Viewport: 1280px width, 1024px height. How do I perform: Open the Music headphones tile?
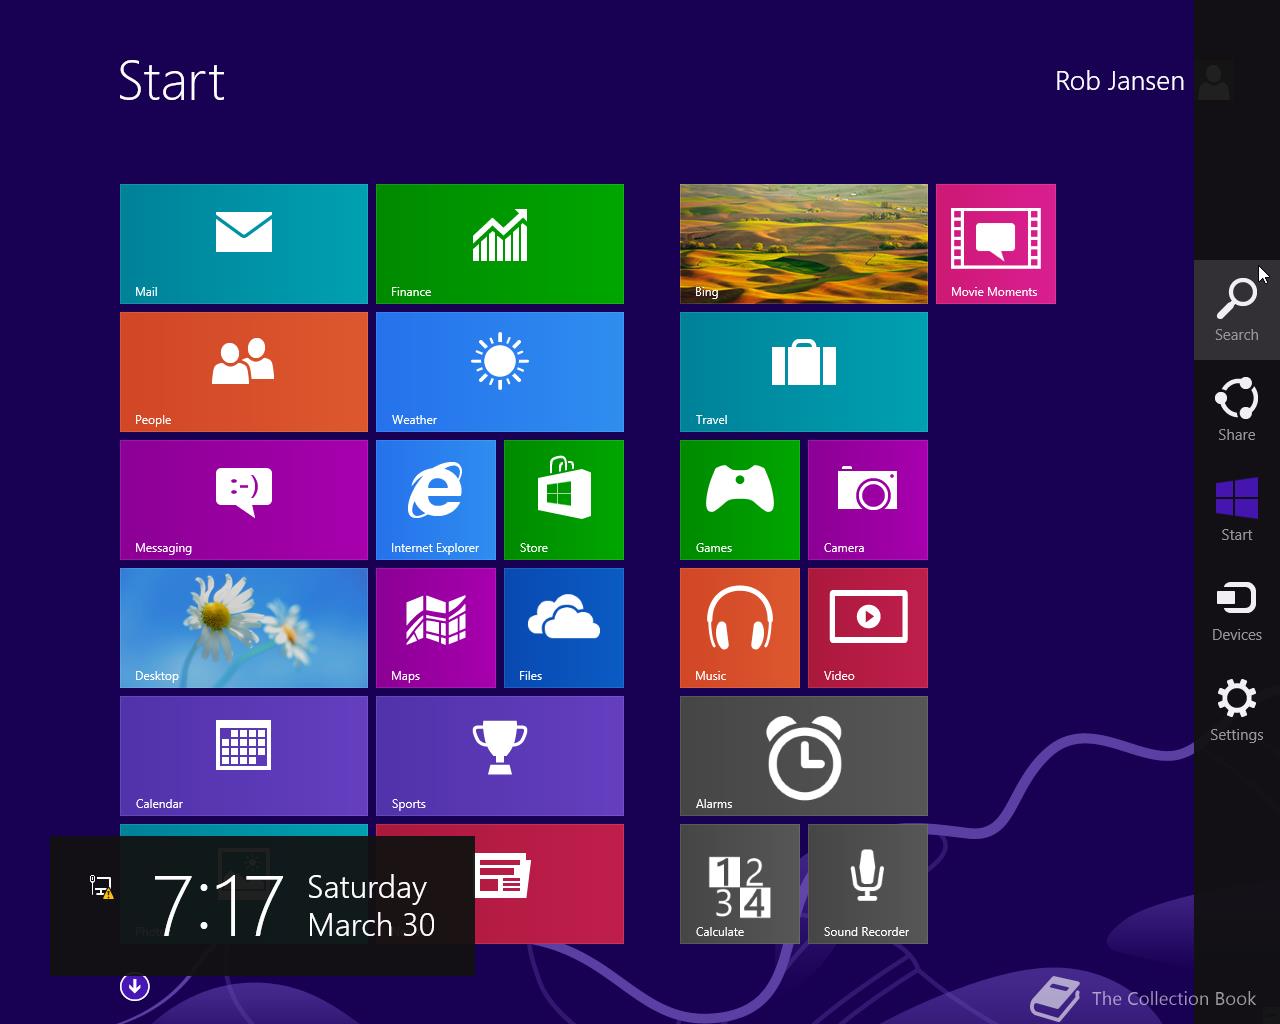point(740,628)
